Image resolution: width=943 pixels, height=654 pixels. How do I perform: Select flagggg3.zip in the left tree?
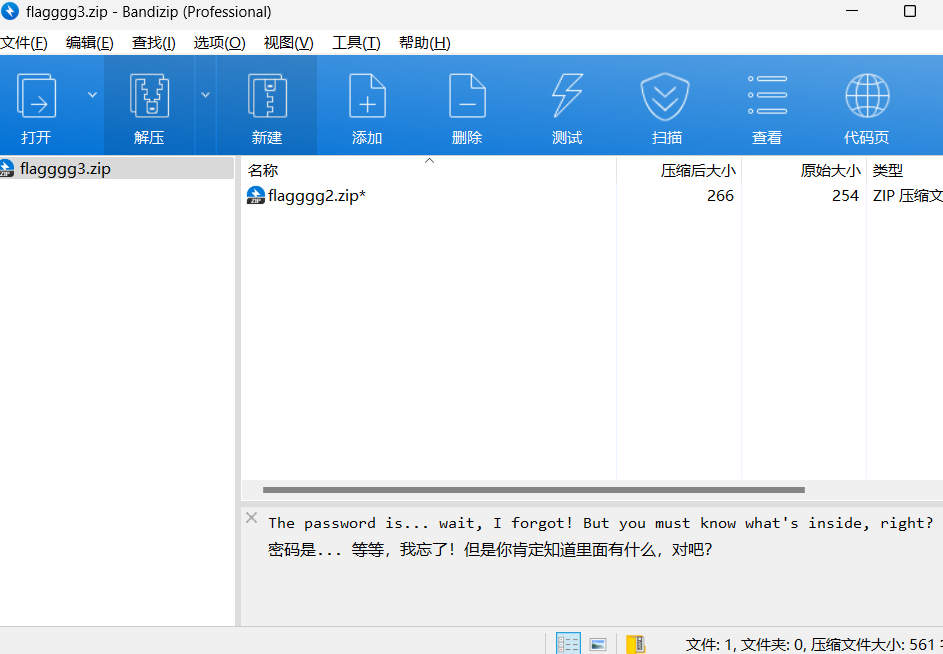[x=65, y=168]
